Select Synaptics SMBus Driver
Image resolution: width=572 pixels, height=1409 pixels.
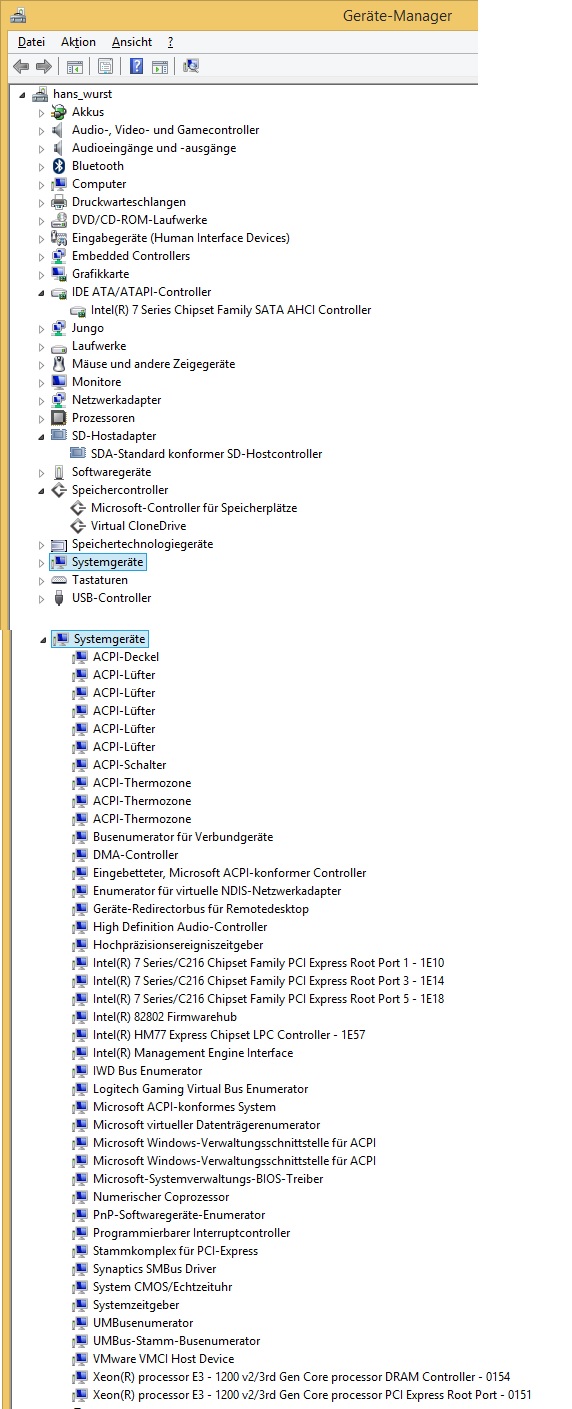tap(155, 1269)
